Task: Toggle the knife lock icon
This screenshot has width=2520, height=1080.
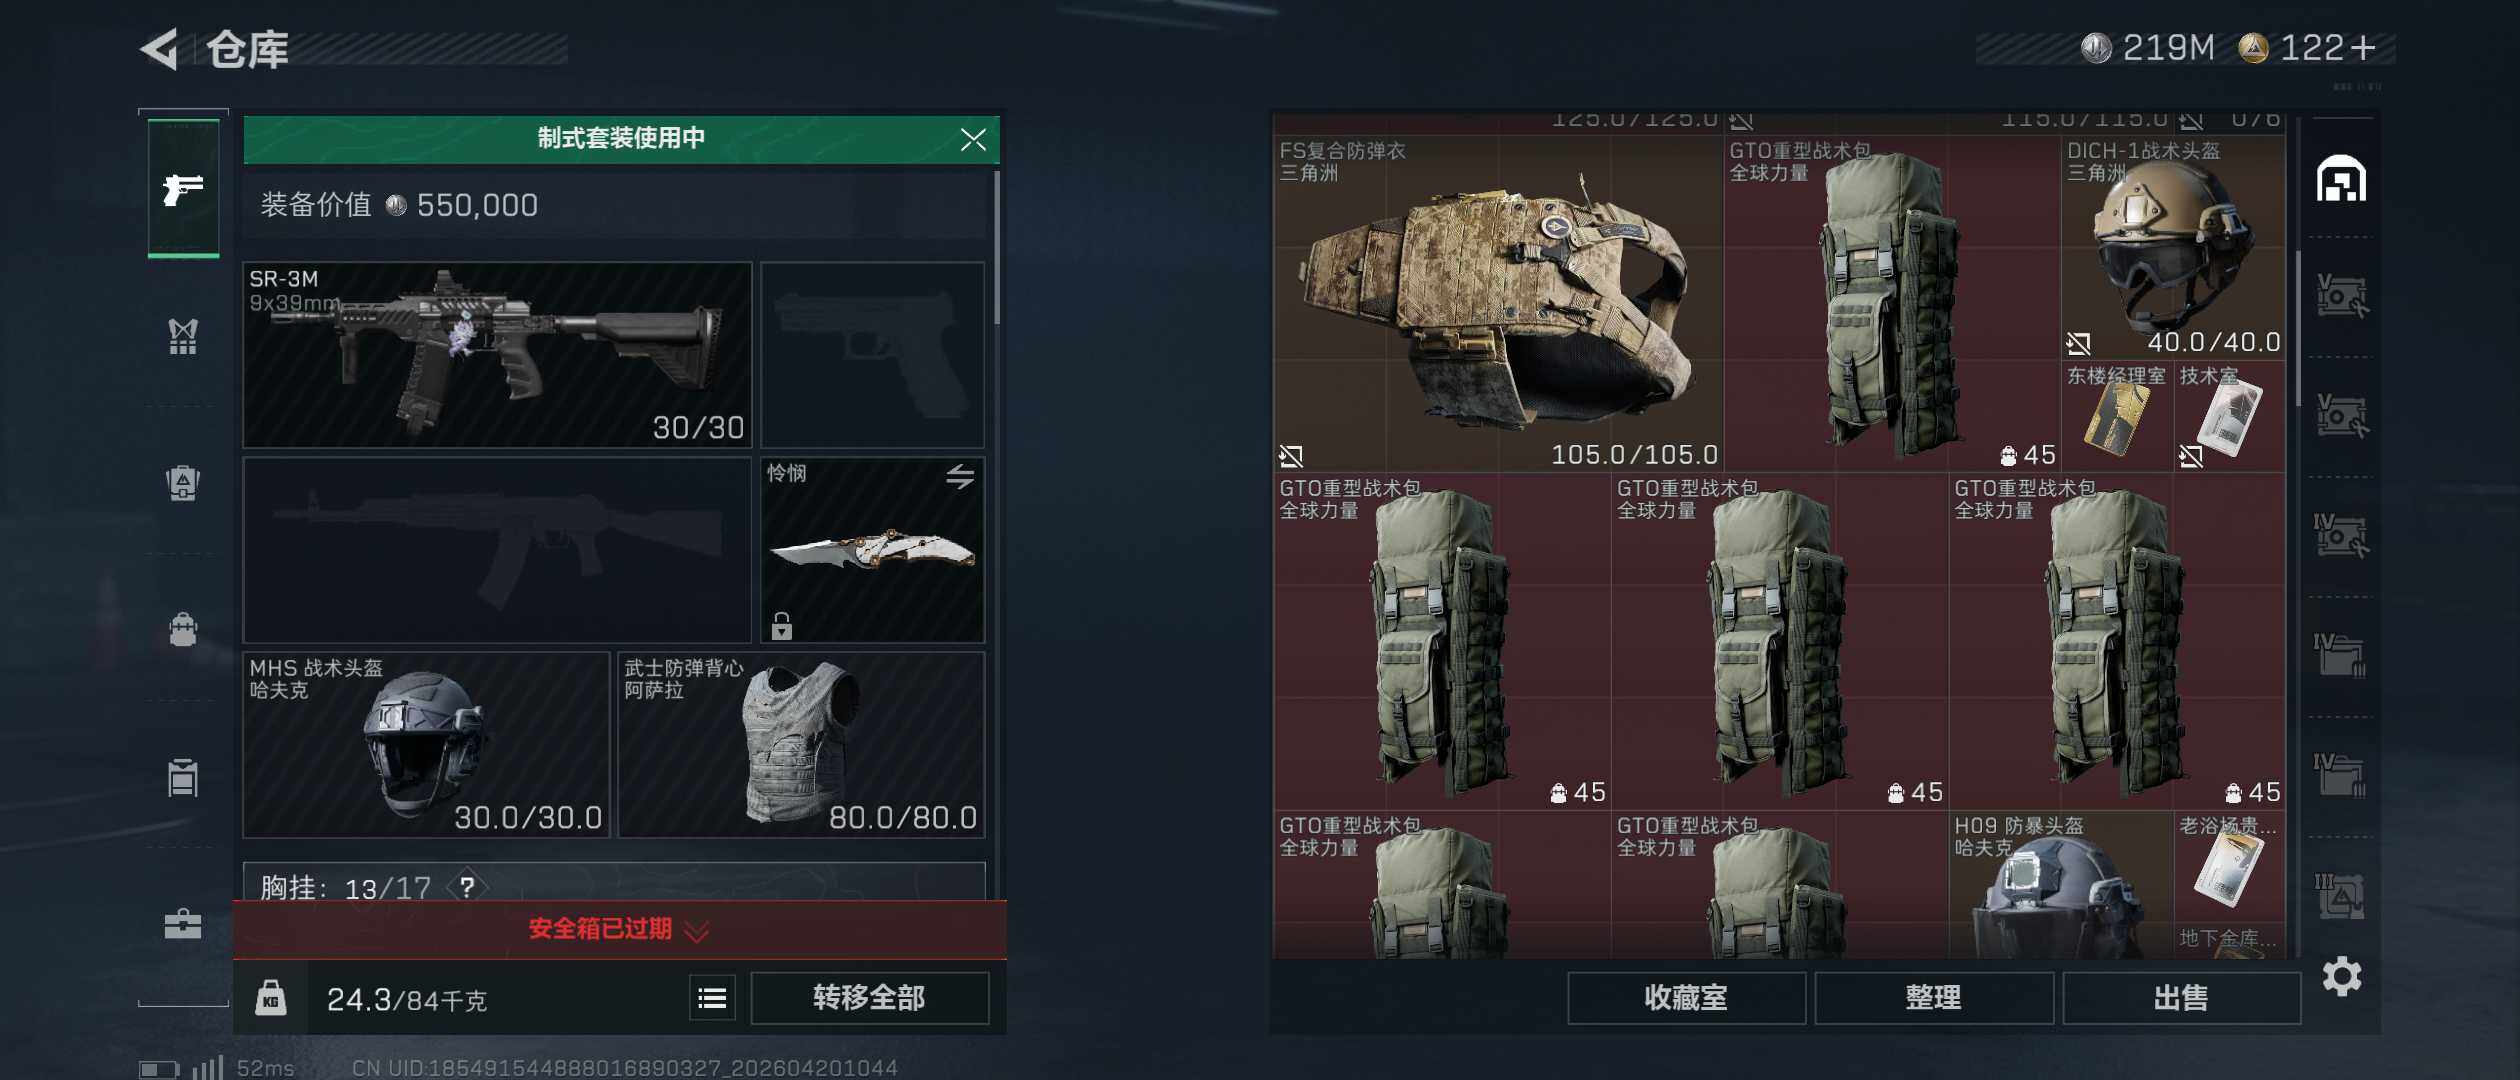Action: (782, 626)
